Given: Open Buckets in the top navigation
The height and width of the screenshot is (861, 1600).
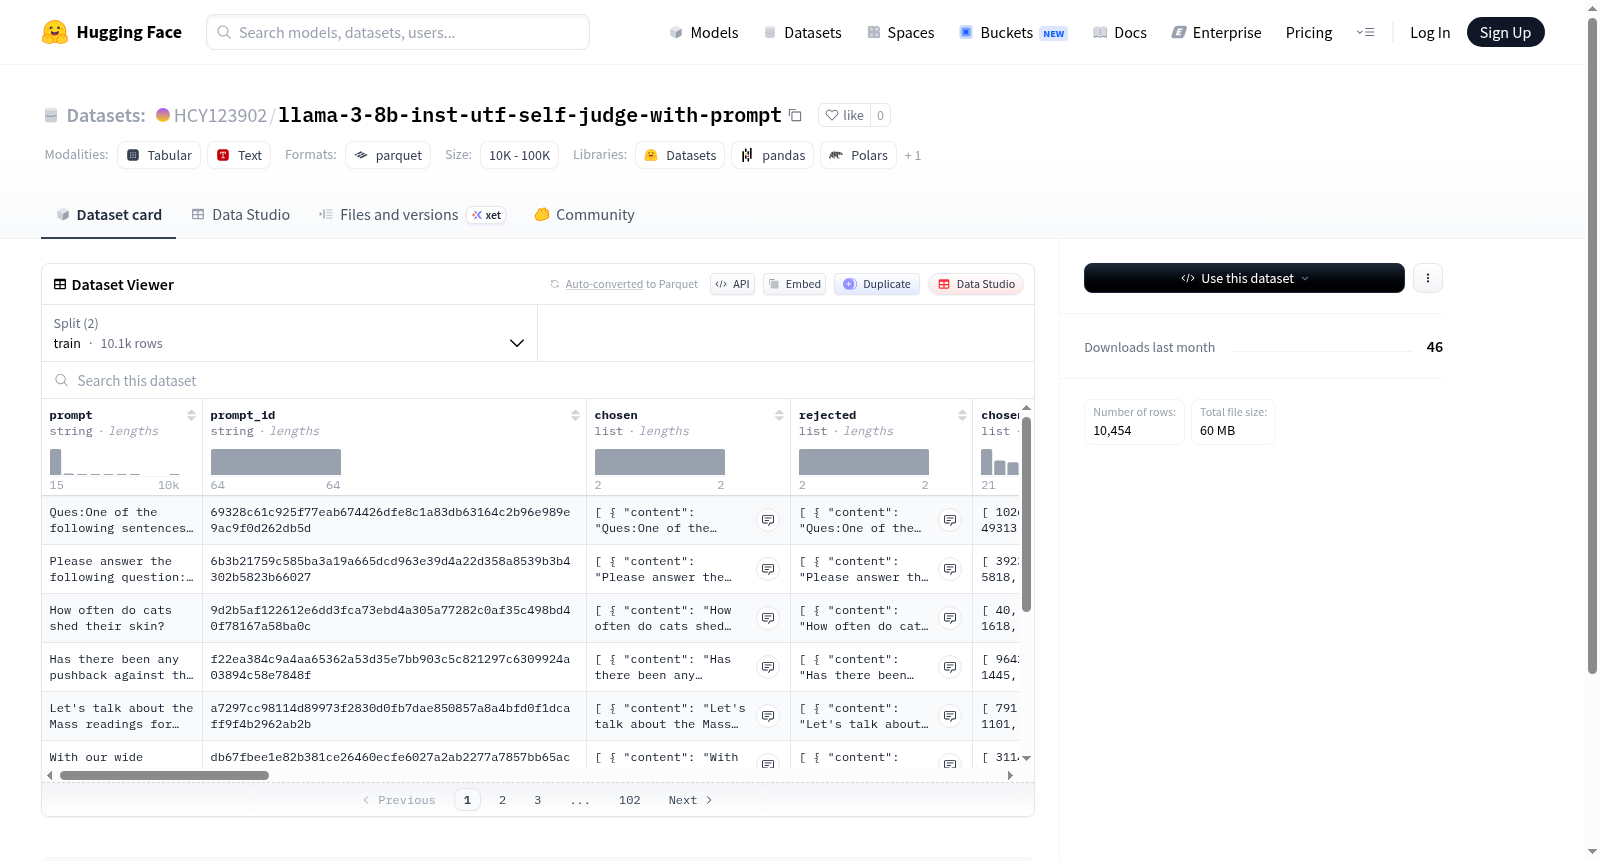Looking at the screenshot, I should (x=1013, y=32).
